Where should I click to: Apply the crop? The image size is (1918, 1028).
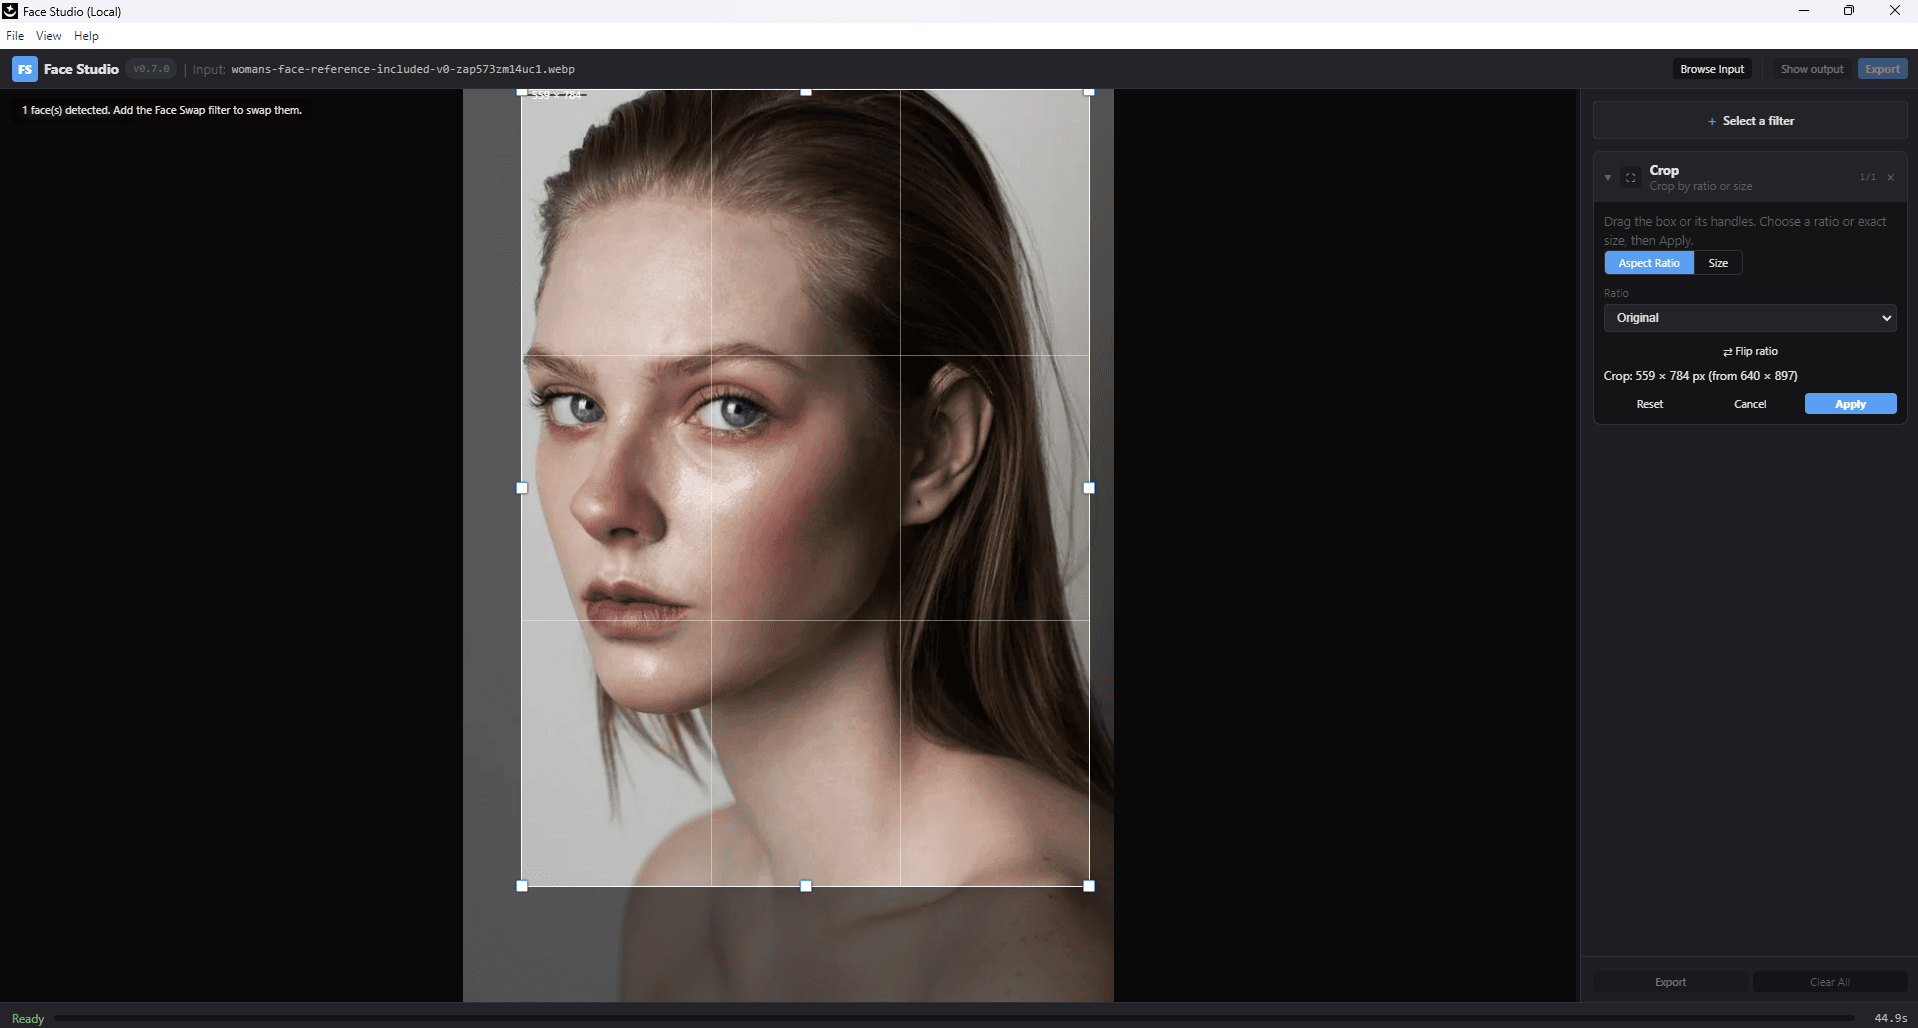[x=1850, y=404]
